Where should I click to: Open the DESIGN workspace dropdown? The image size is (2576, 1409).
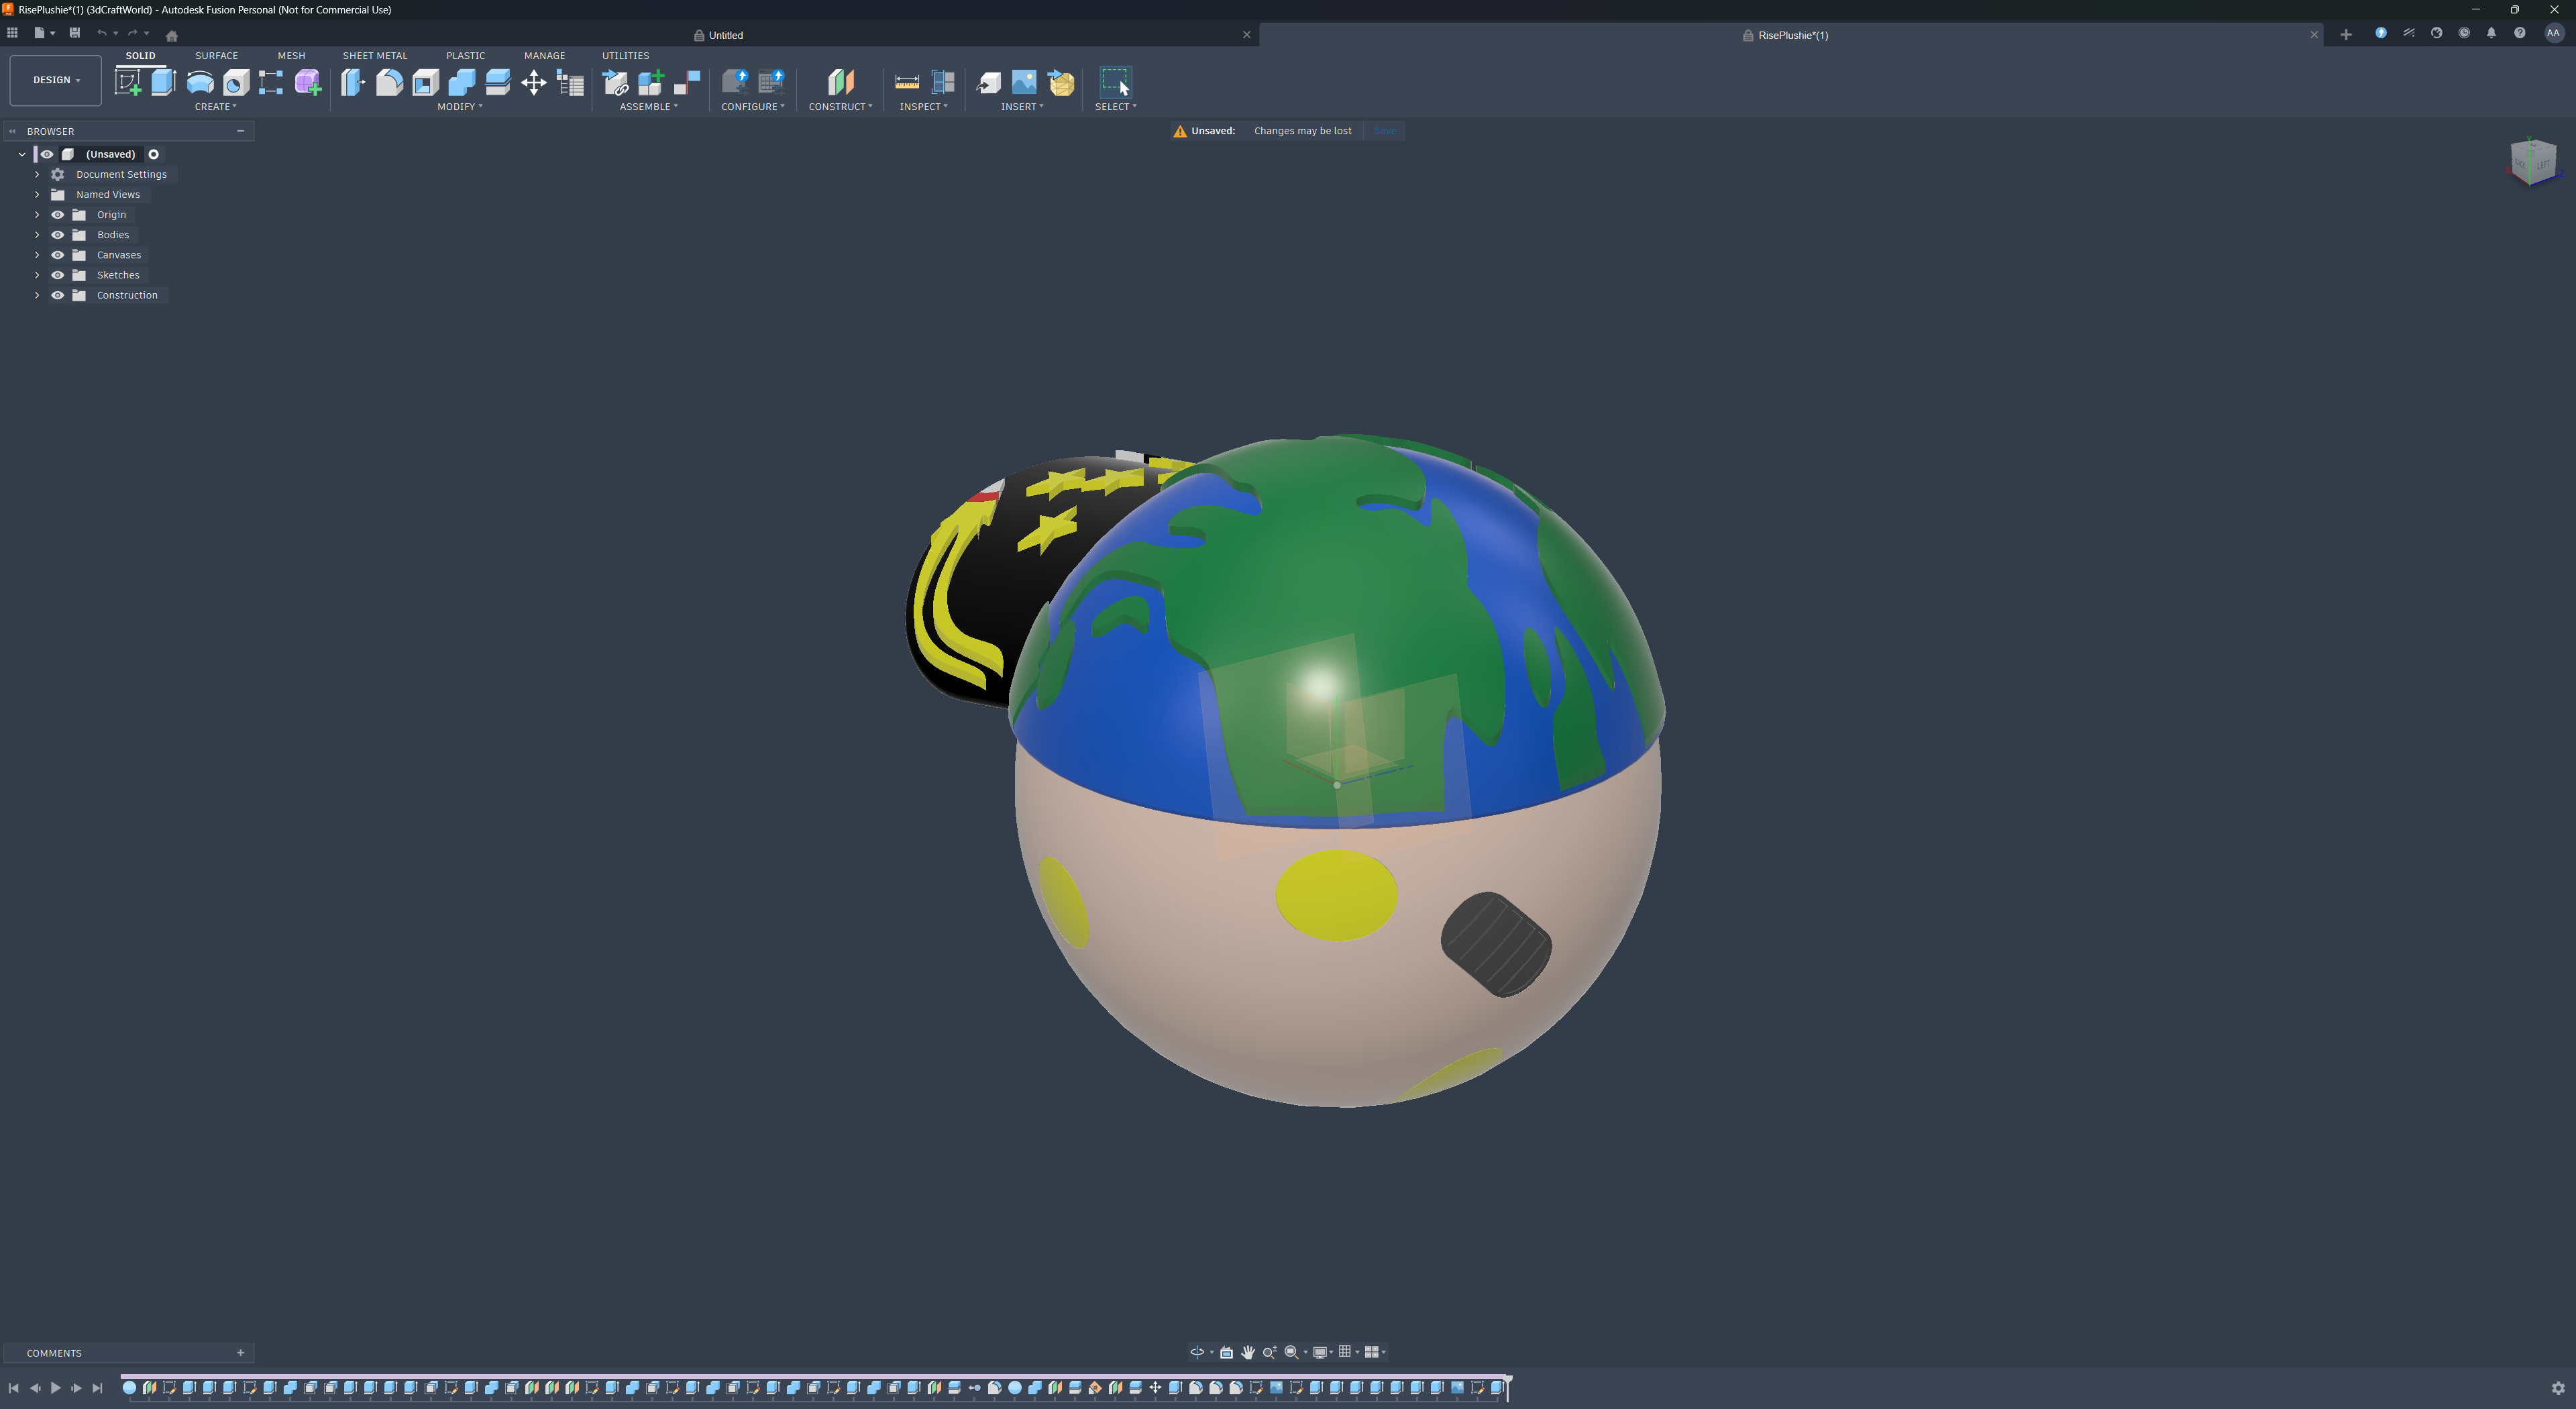click(x=56, y=80)
